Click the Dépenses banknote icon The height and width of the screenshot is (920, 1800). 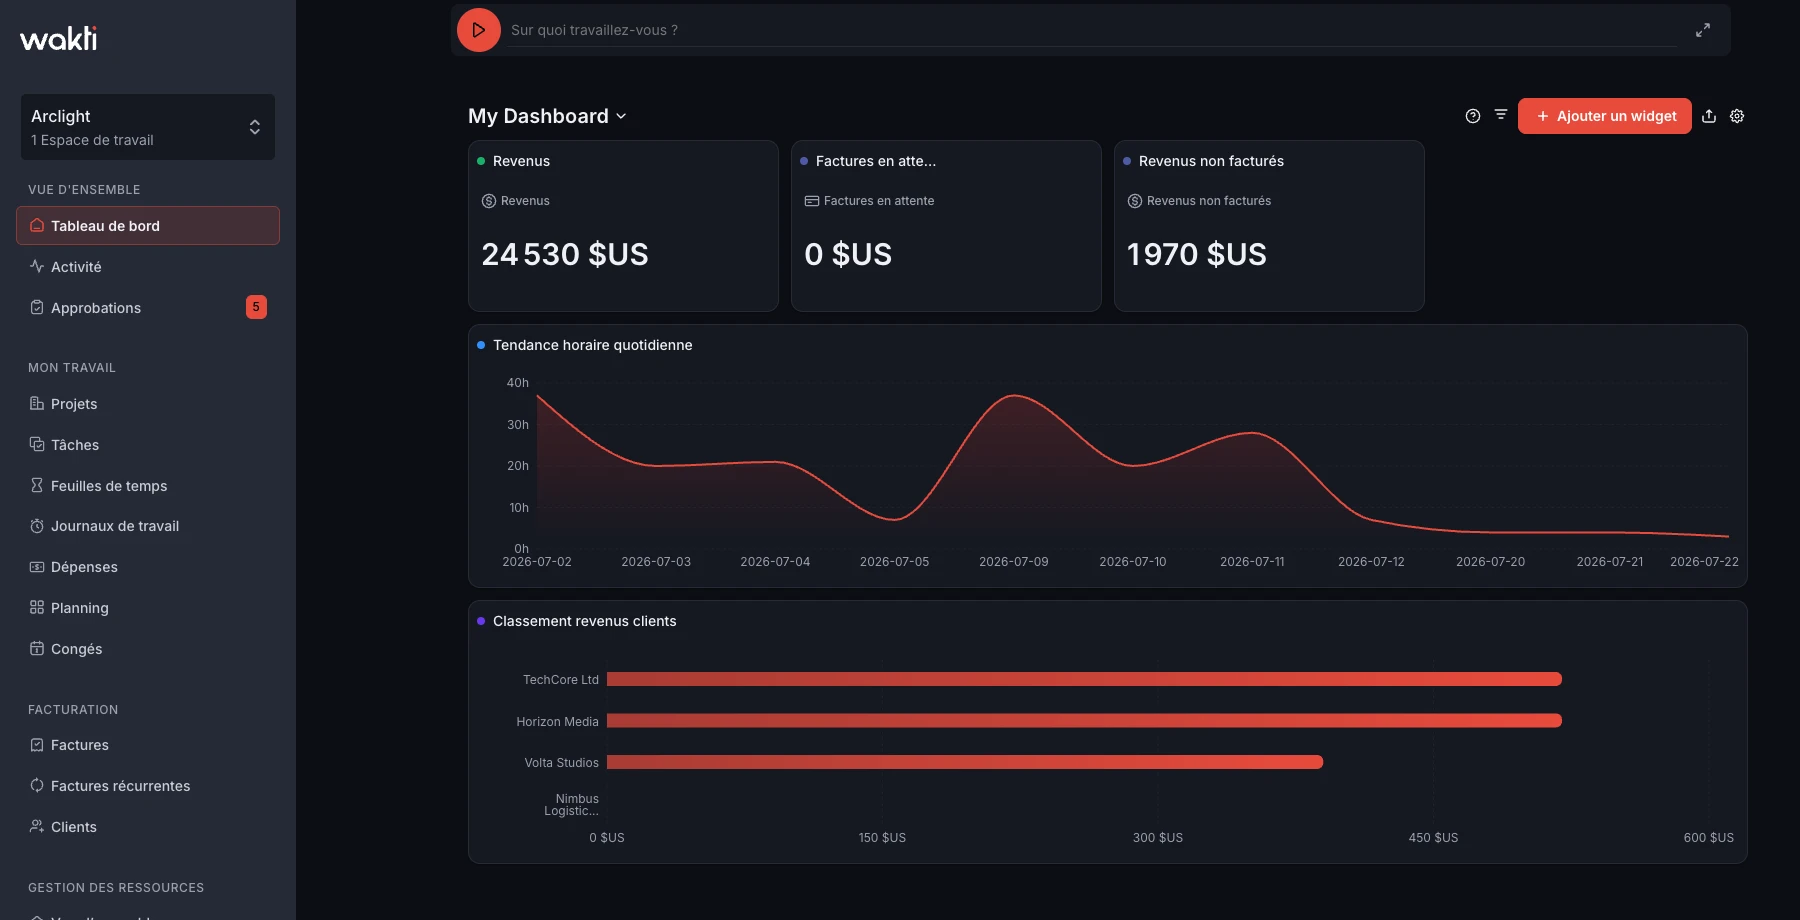(37, 567)
